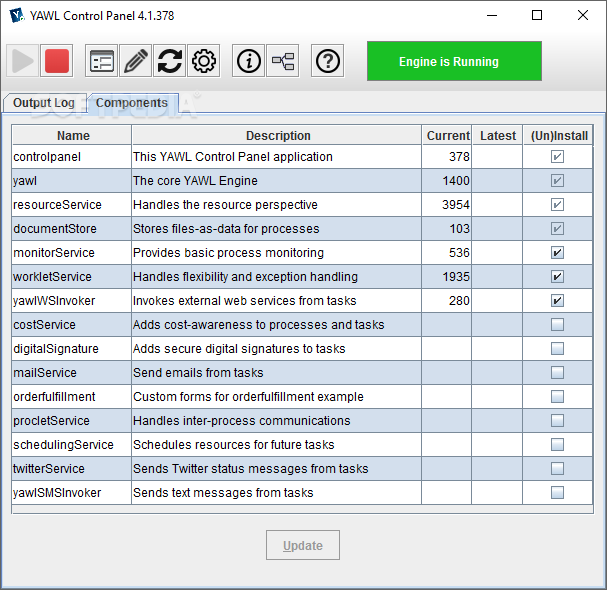Click 'The core YAWL Engine' description

(x=277, y=181)
